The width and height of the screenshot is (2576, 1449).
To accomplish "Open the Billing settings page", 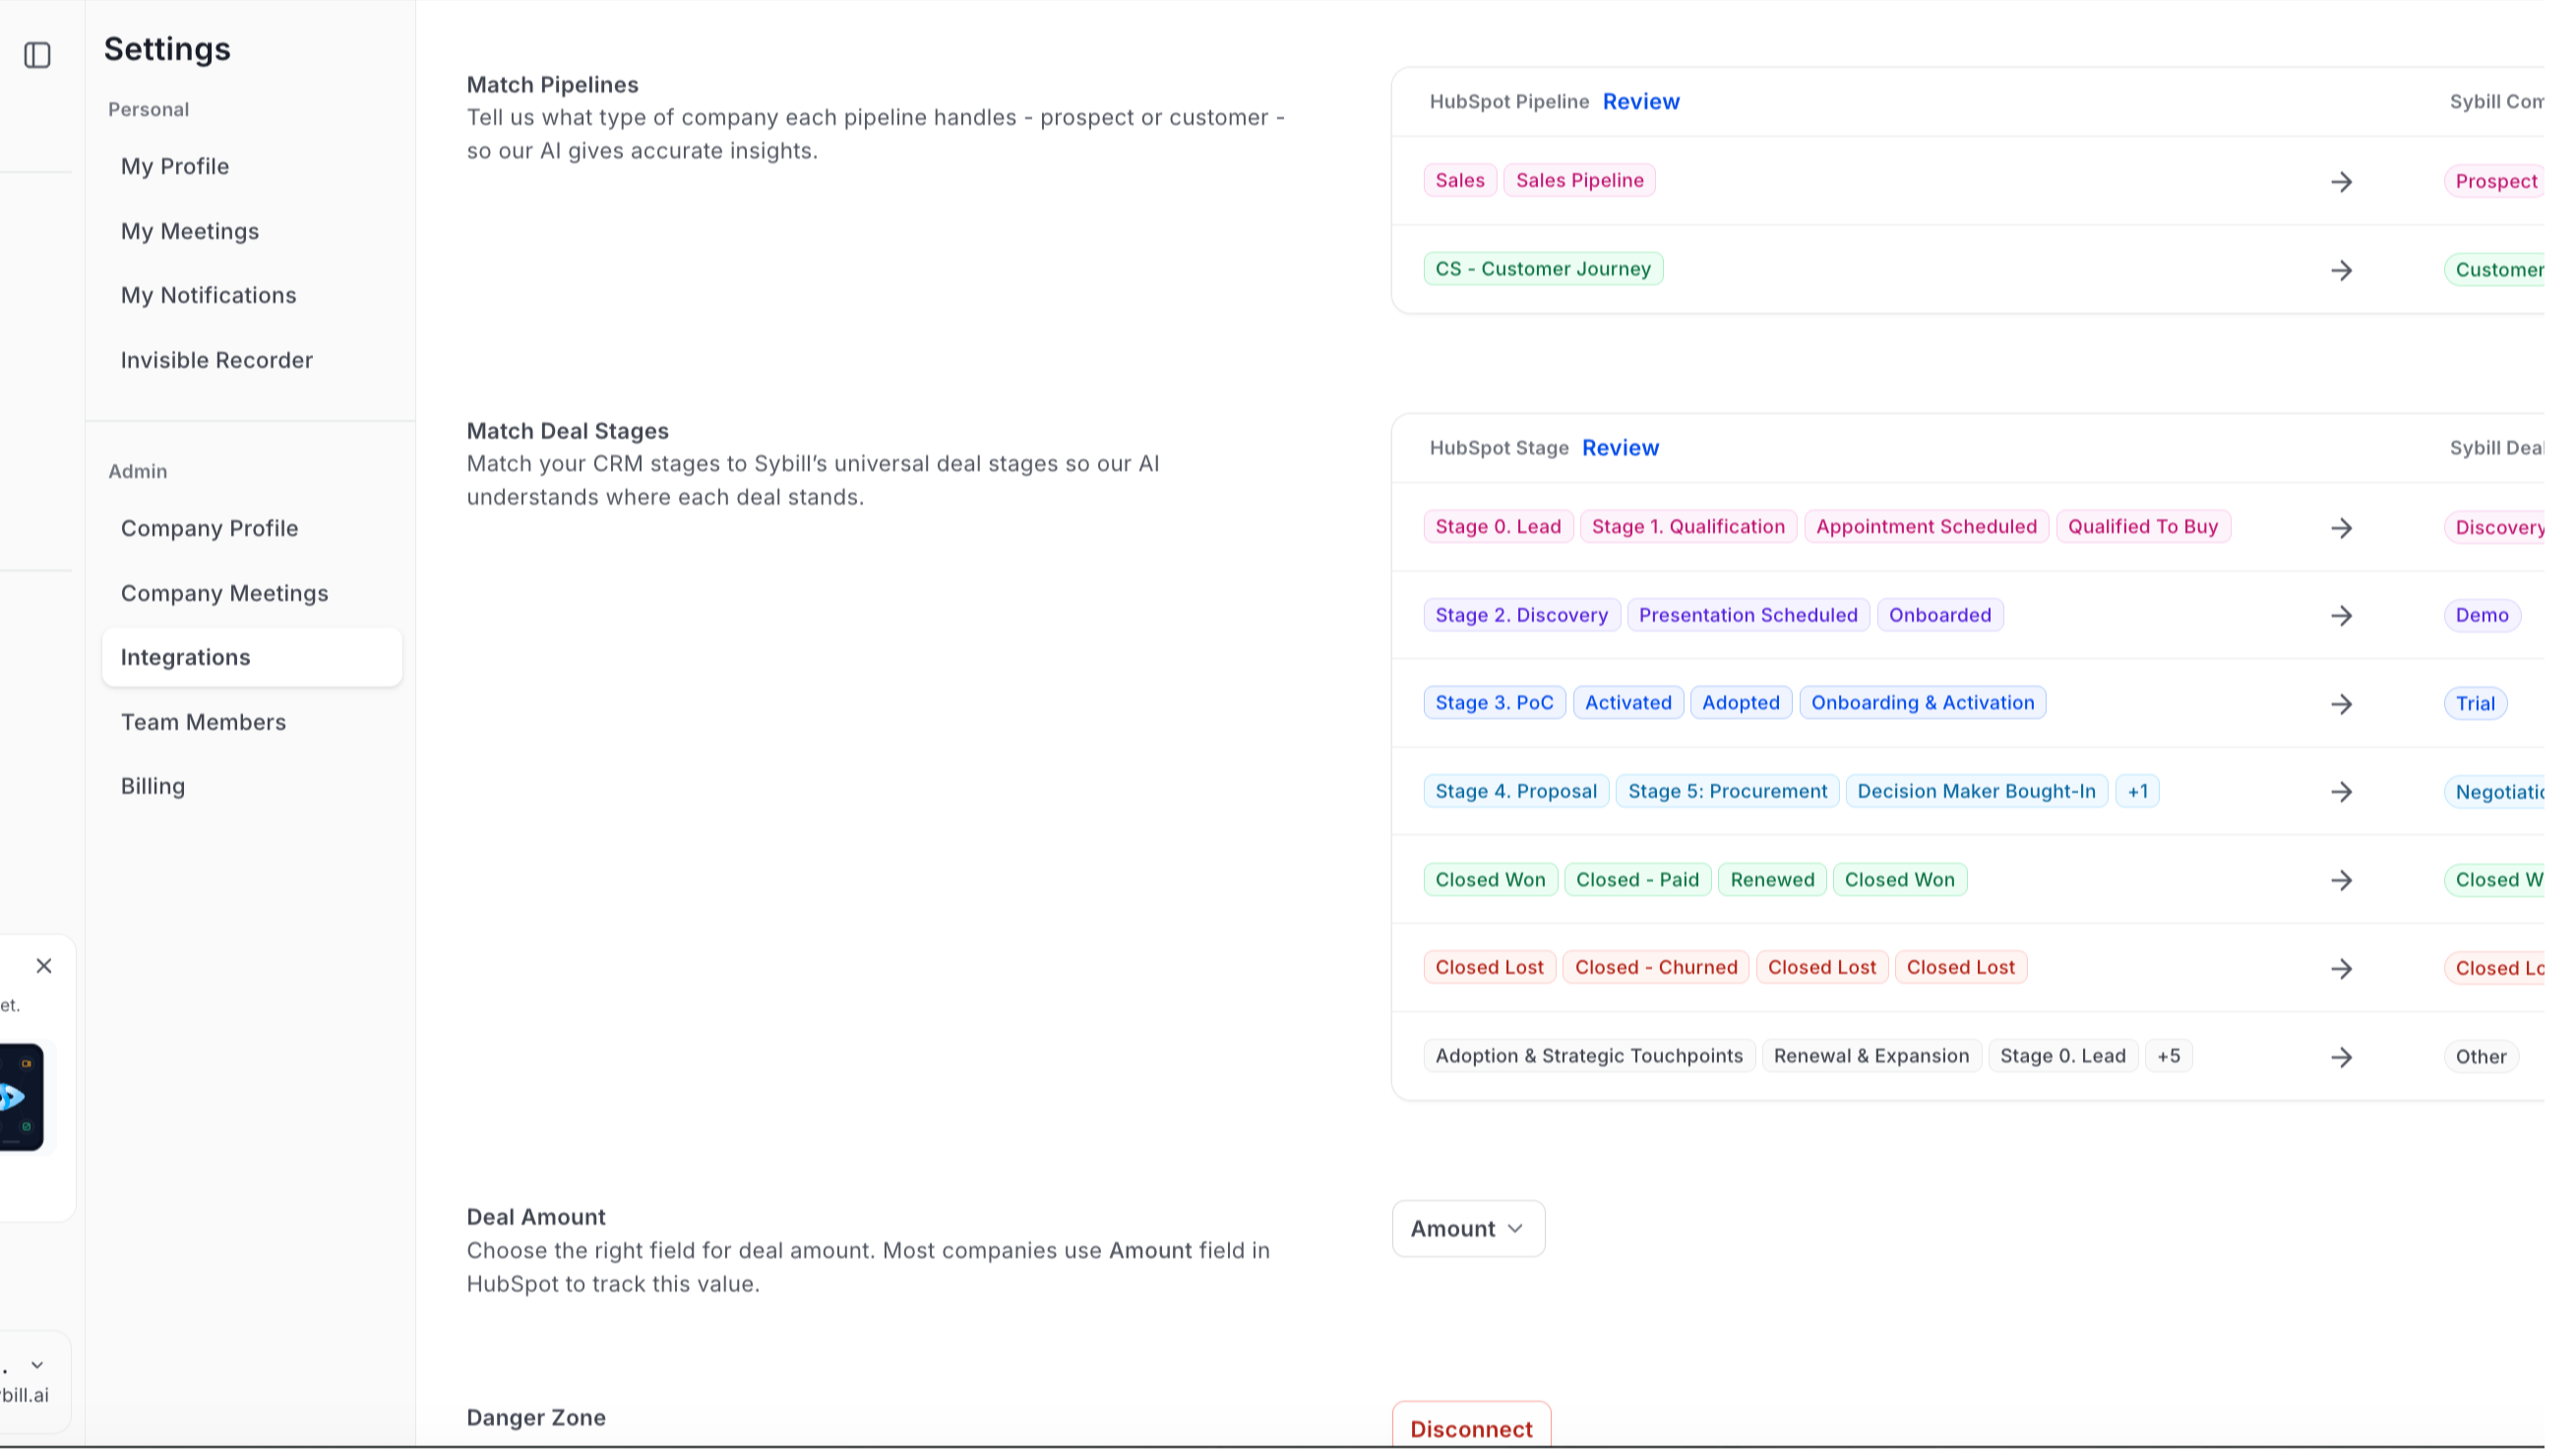I will [153, 786].
